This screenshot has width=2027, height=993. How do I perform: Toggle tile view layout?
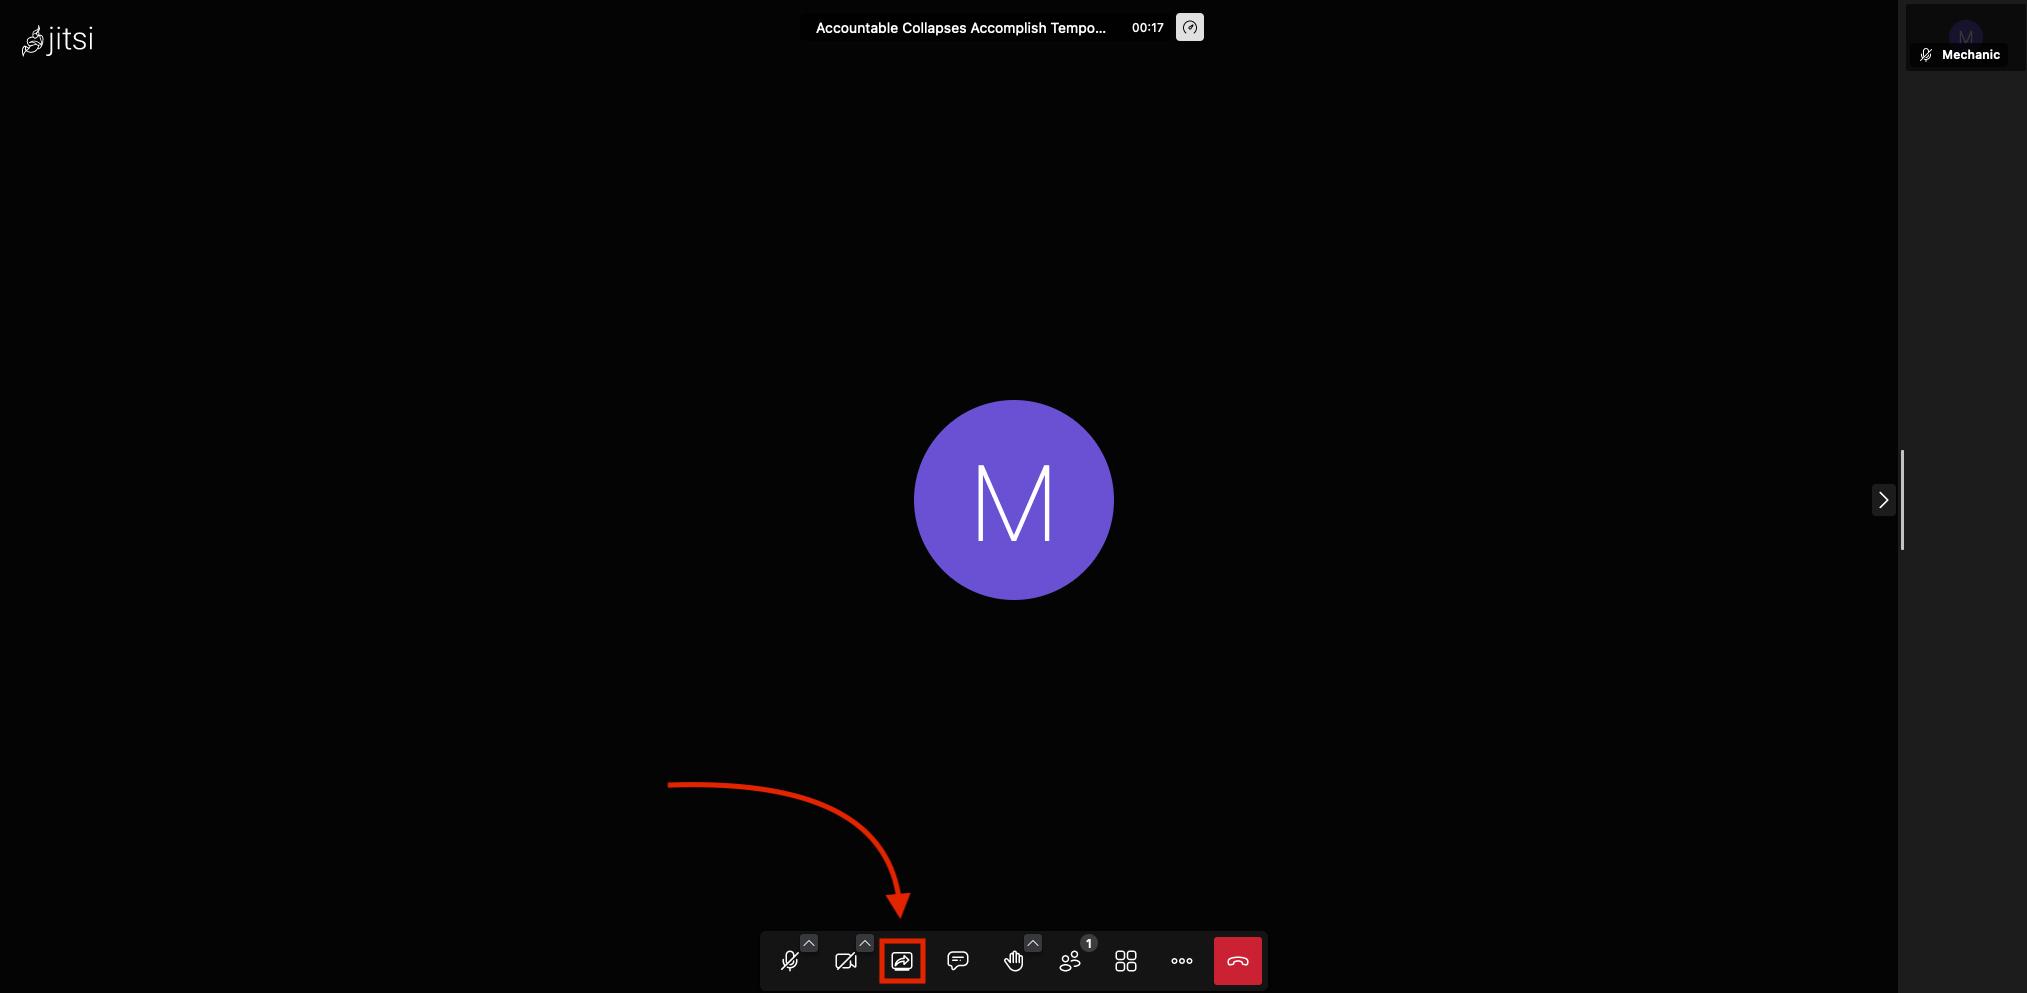click(x=1126, y=961)
